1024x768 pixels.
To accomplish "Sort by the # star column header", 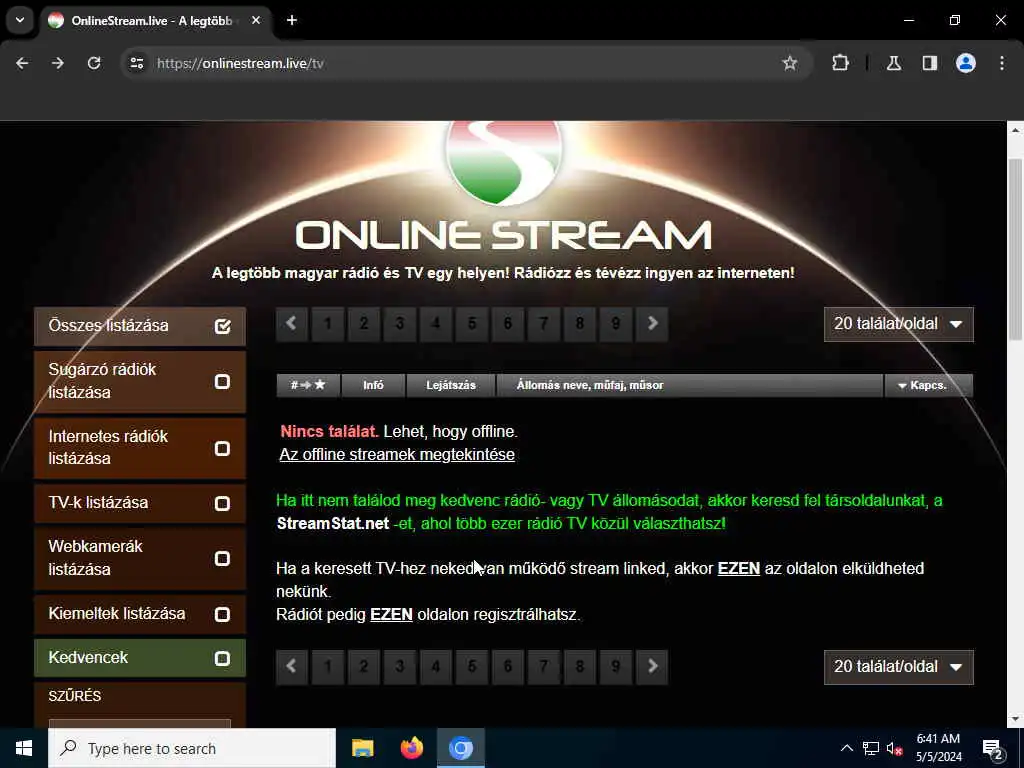I will (x=308, y=385).
